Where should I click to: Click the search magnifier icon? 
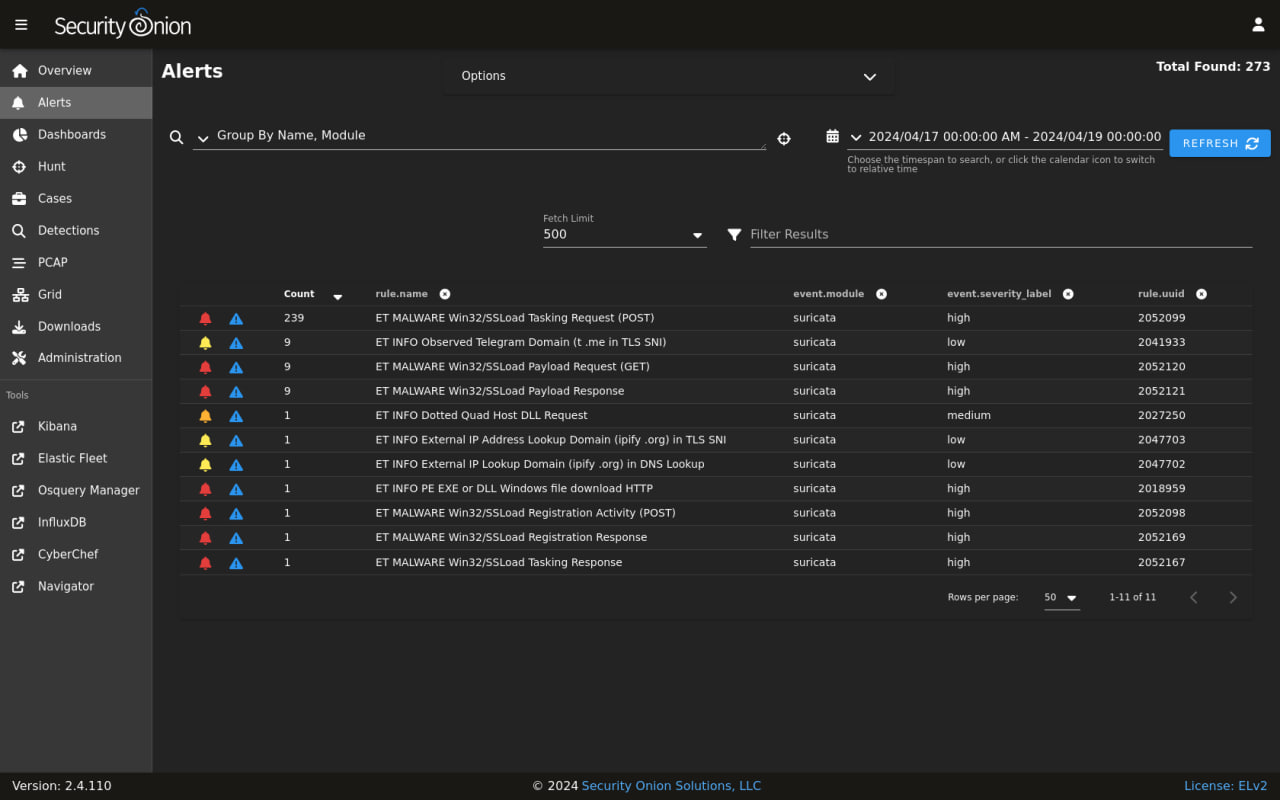click(177, 138)
